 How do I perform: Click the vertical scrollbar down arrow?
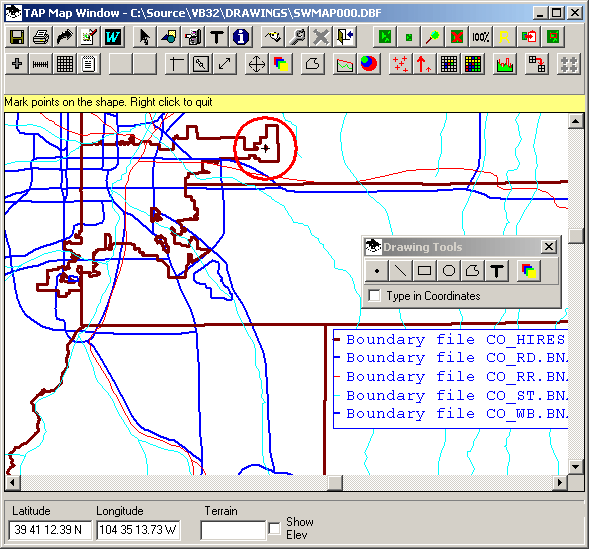[x=575, y=467]
